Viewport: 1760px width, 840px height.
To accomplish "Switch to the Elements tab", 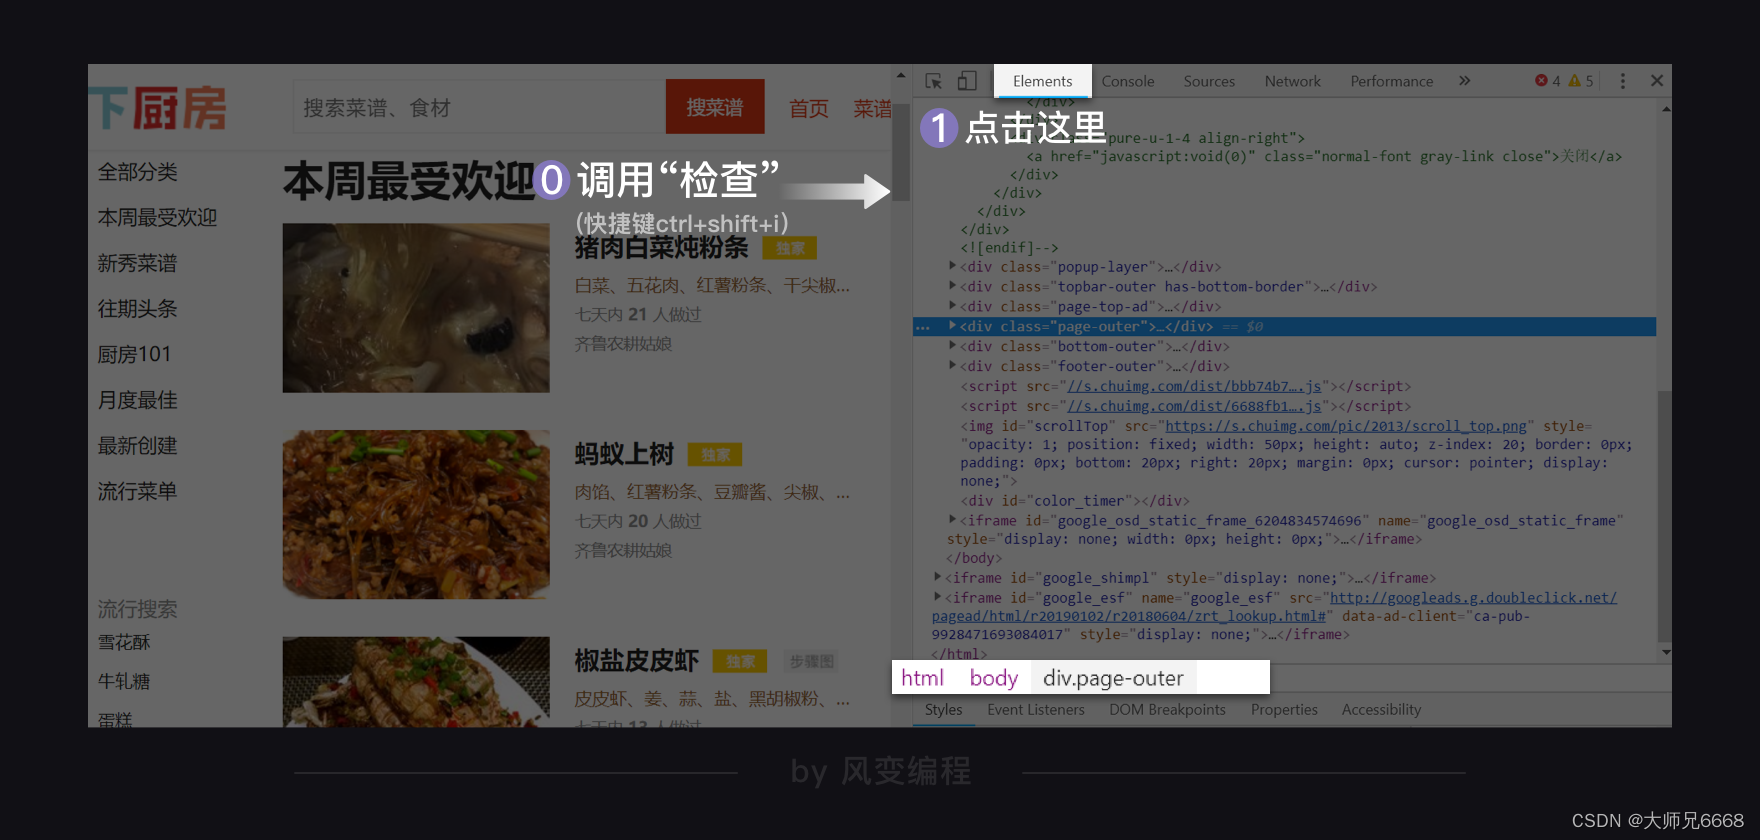I will (1042, 81).
